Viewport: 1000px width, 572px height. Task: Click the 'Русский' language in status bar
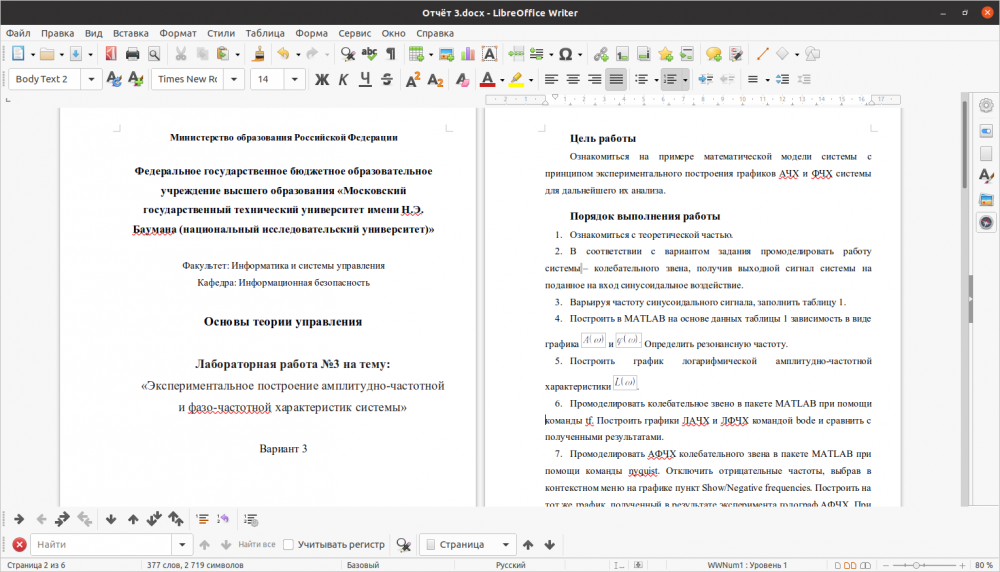point(512,565)
